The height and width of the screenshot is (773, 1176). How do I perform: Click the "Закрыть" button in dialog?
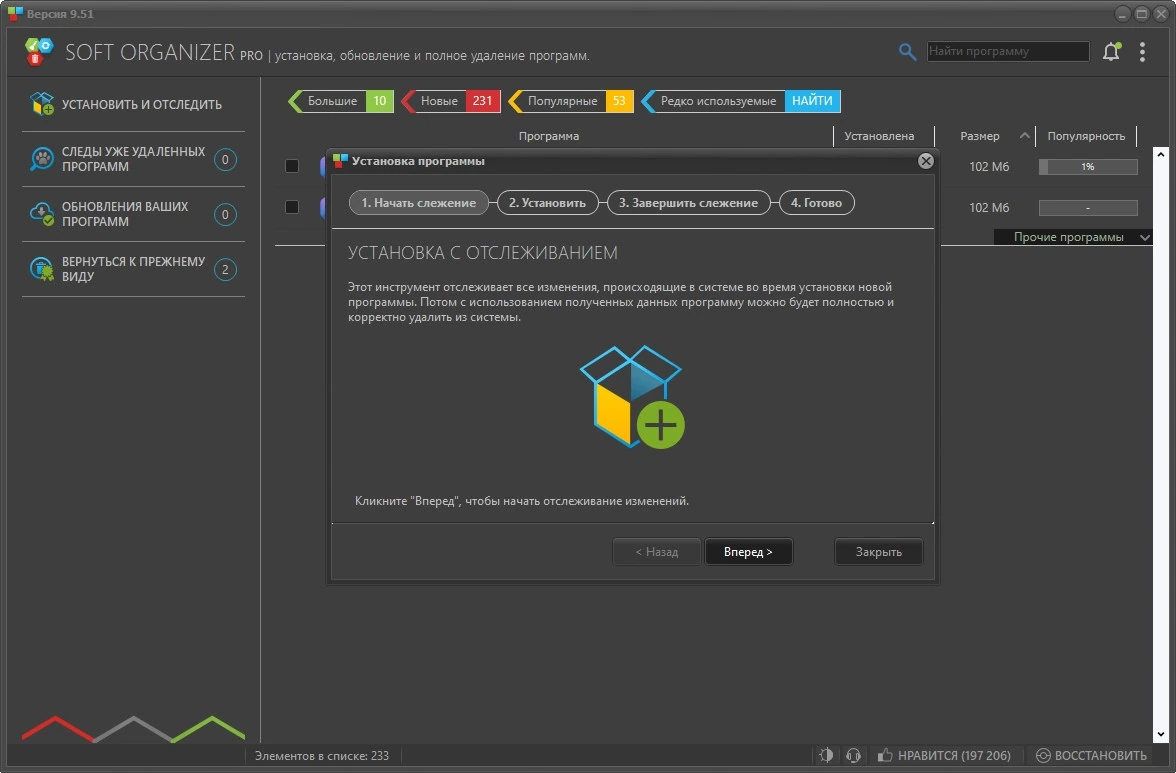pos(878,552)
